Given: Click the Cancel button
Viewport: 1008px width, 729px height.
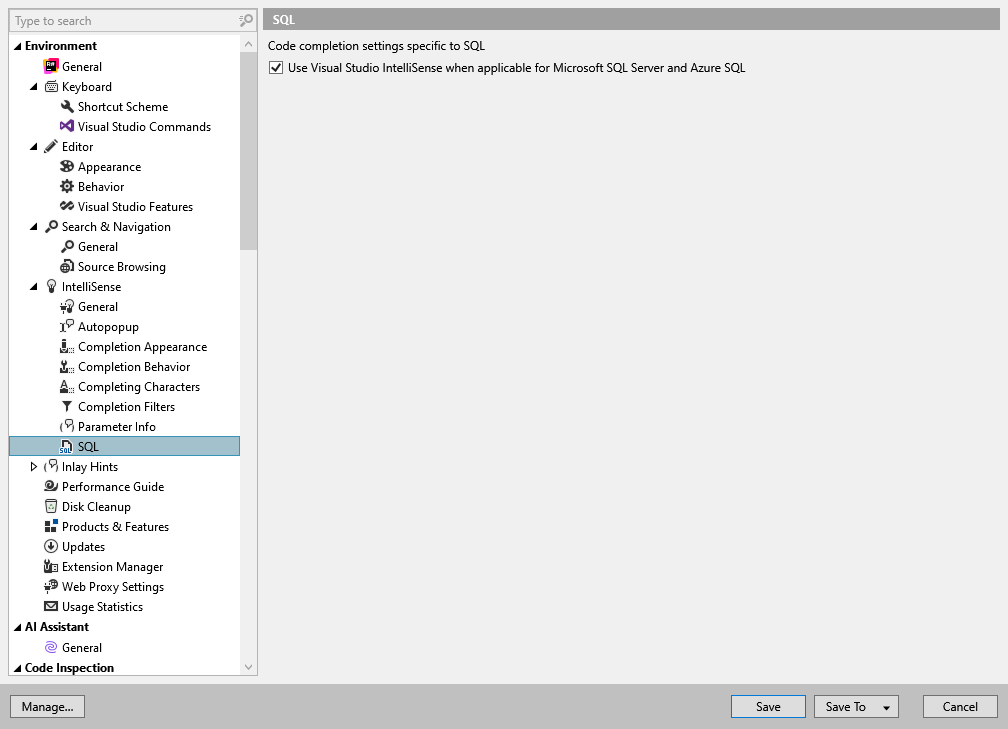Looking at the screenshot, I should (x=959, y=706).
